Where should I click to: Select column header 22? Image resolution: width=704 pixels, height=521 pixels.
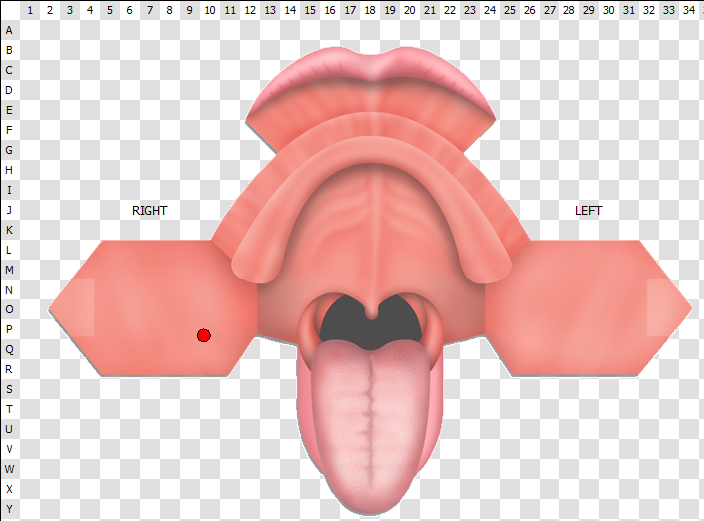[x=449, y=10]
